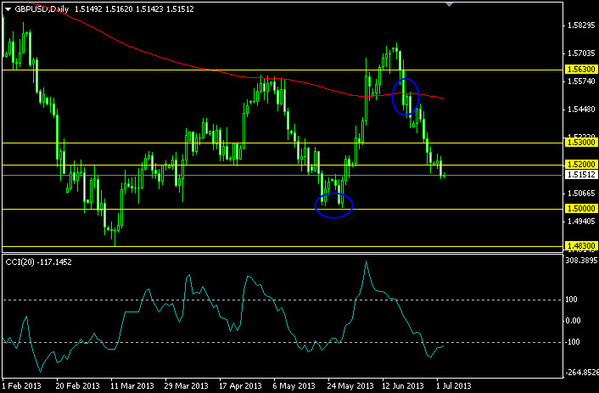Click the 1.48300 yellow price tag
The image size is (599, 393).
581,246
